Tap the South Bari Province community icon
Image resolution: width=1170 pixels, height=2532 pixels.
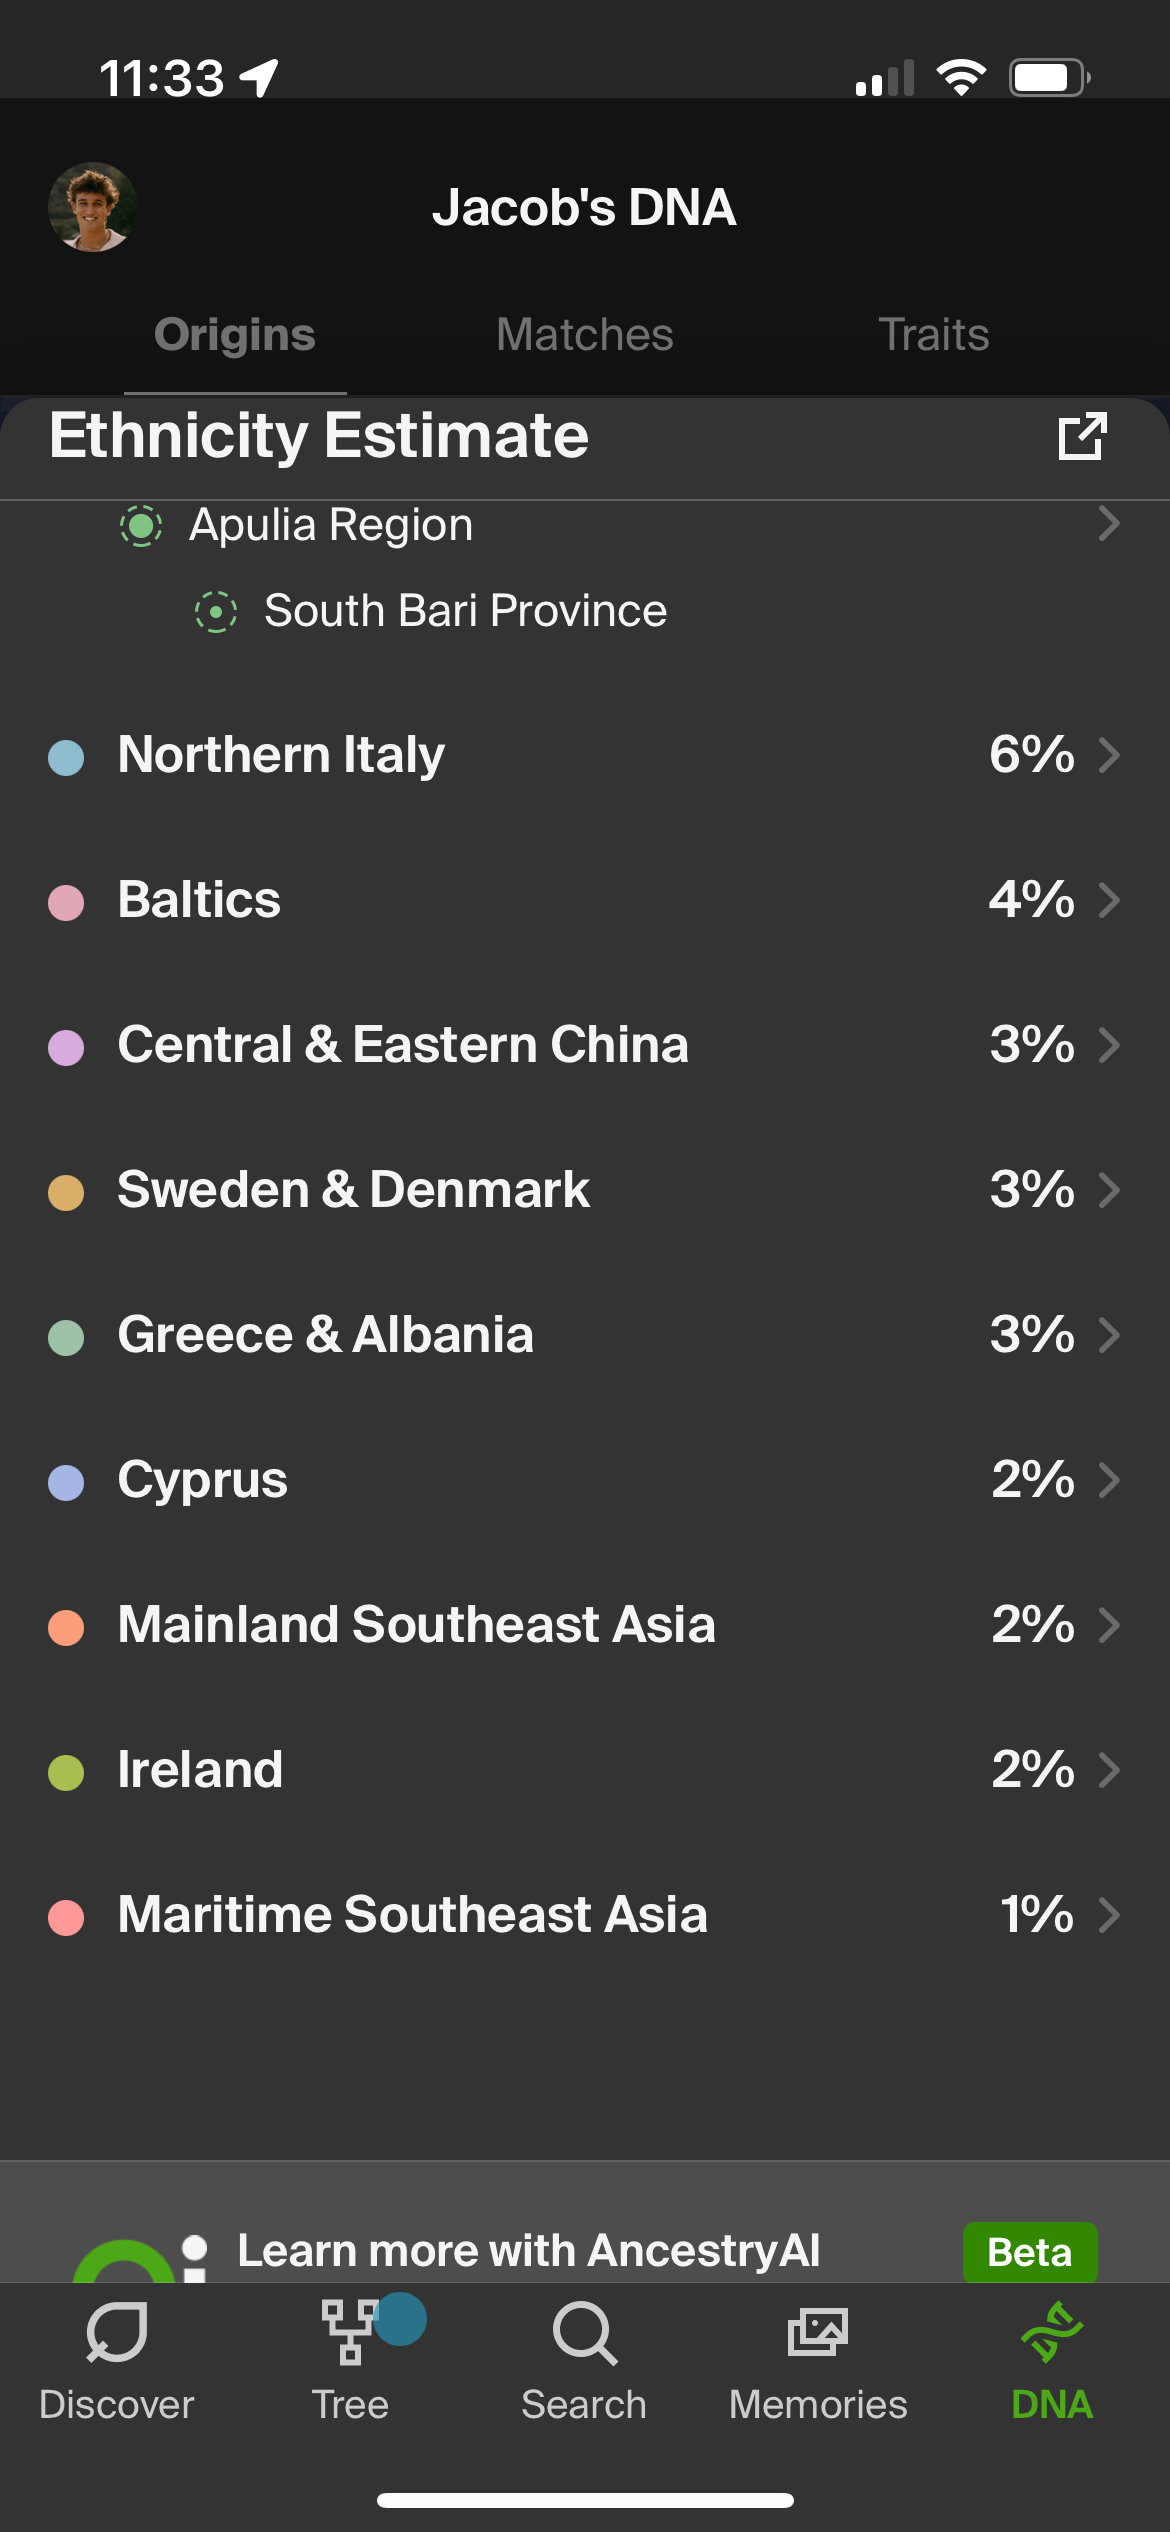point(216,611)
